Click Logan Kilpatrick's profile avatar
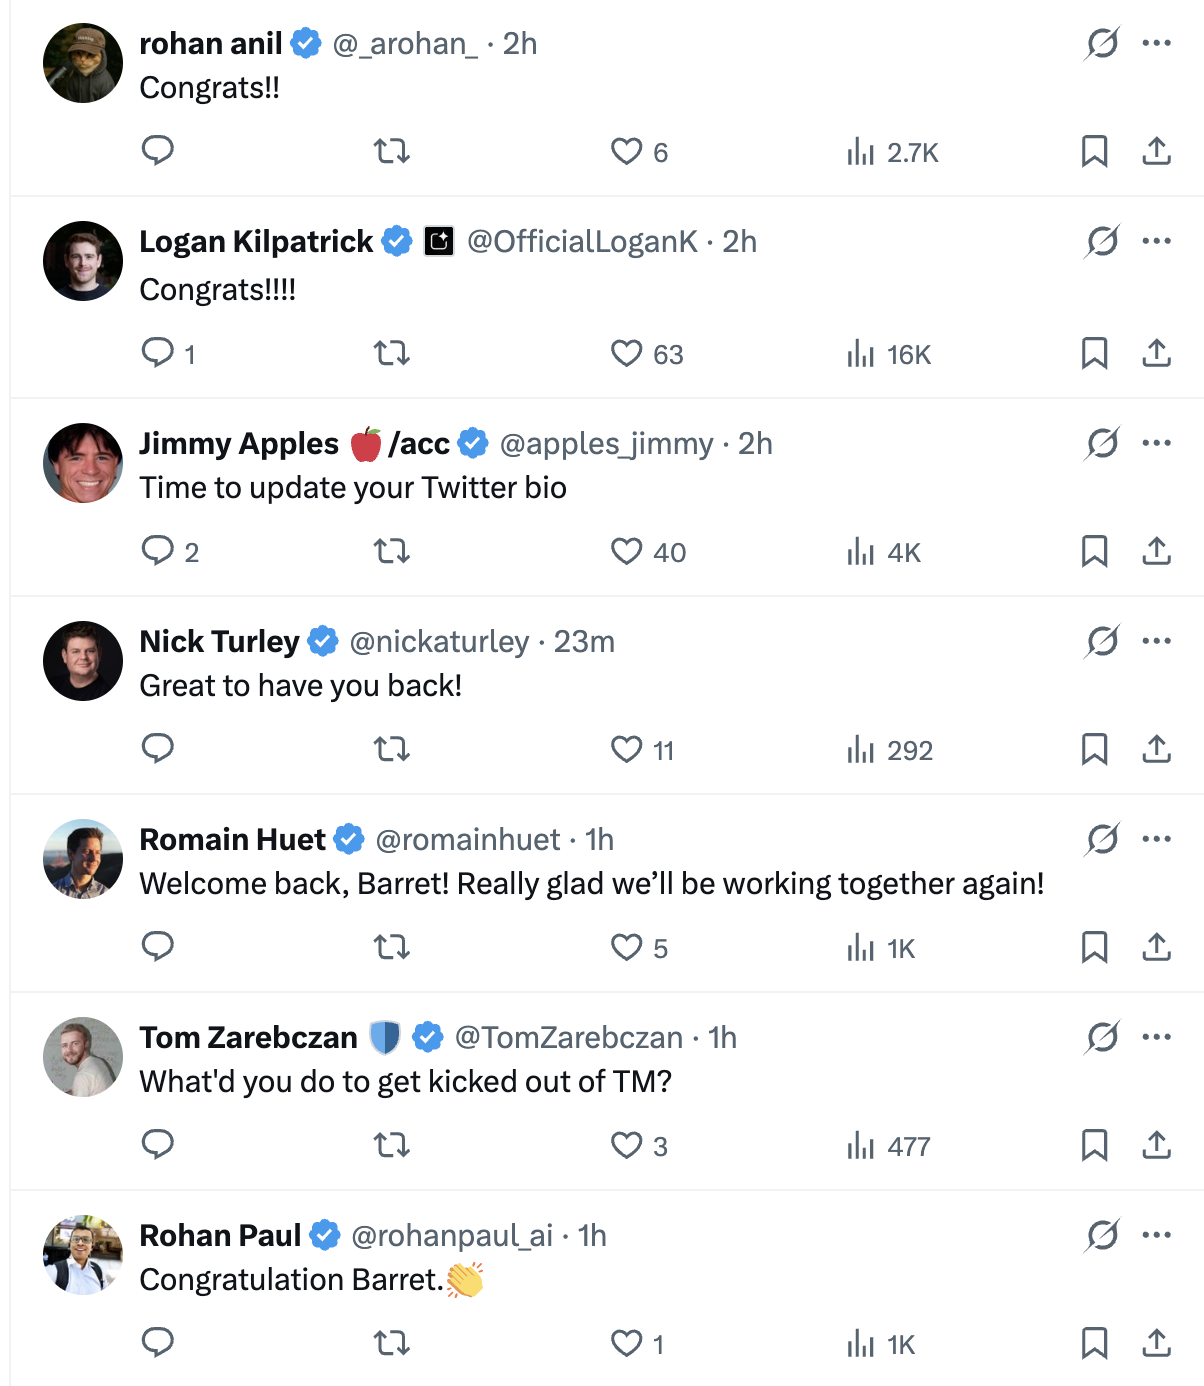 pyautogui.click(x=83, y=261)
